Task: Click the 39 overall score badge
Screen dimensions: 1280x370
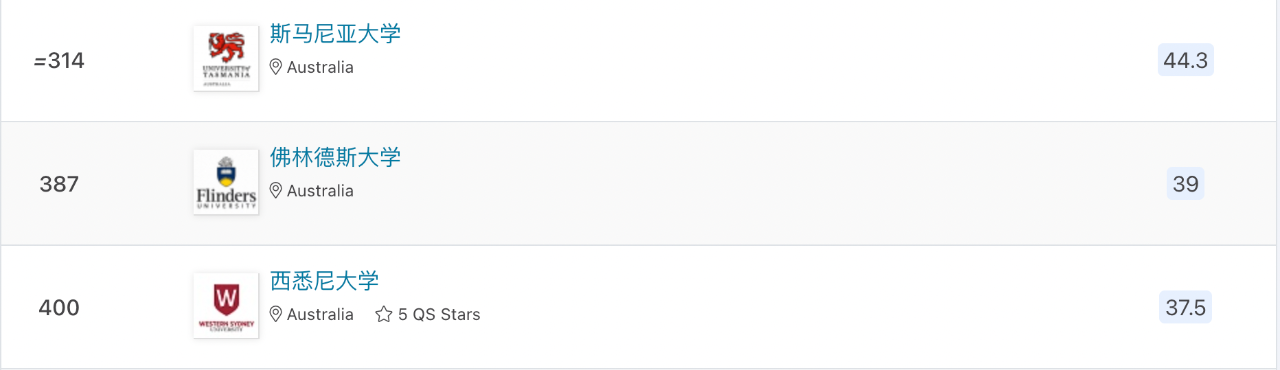Action: click(1186, 184)
